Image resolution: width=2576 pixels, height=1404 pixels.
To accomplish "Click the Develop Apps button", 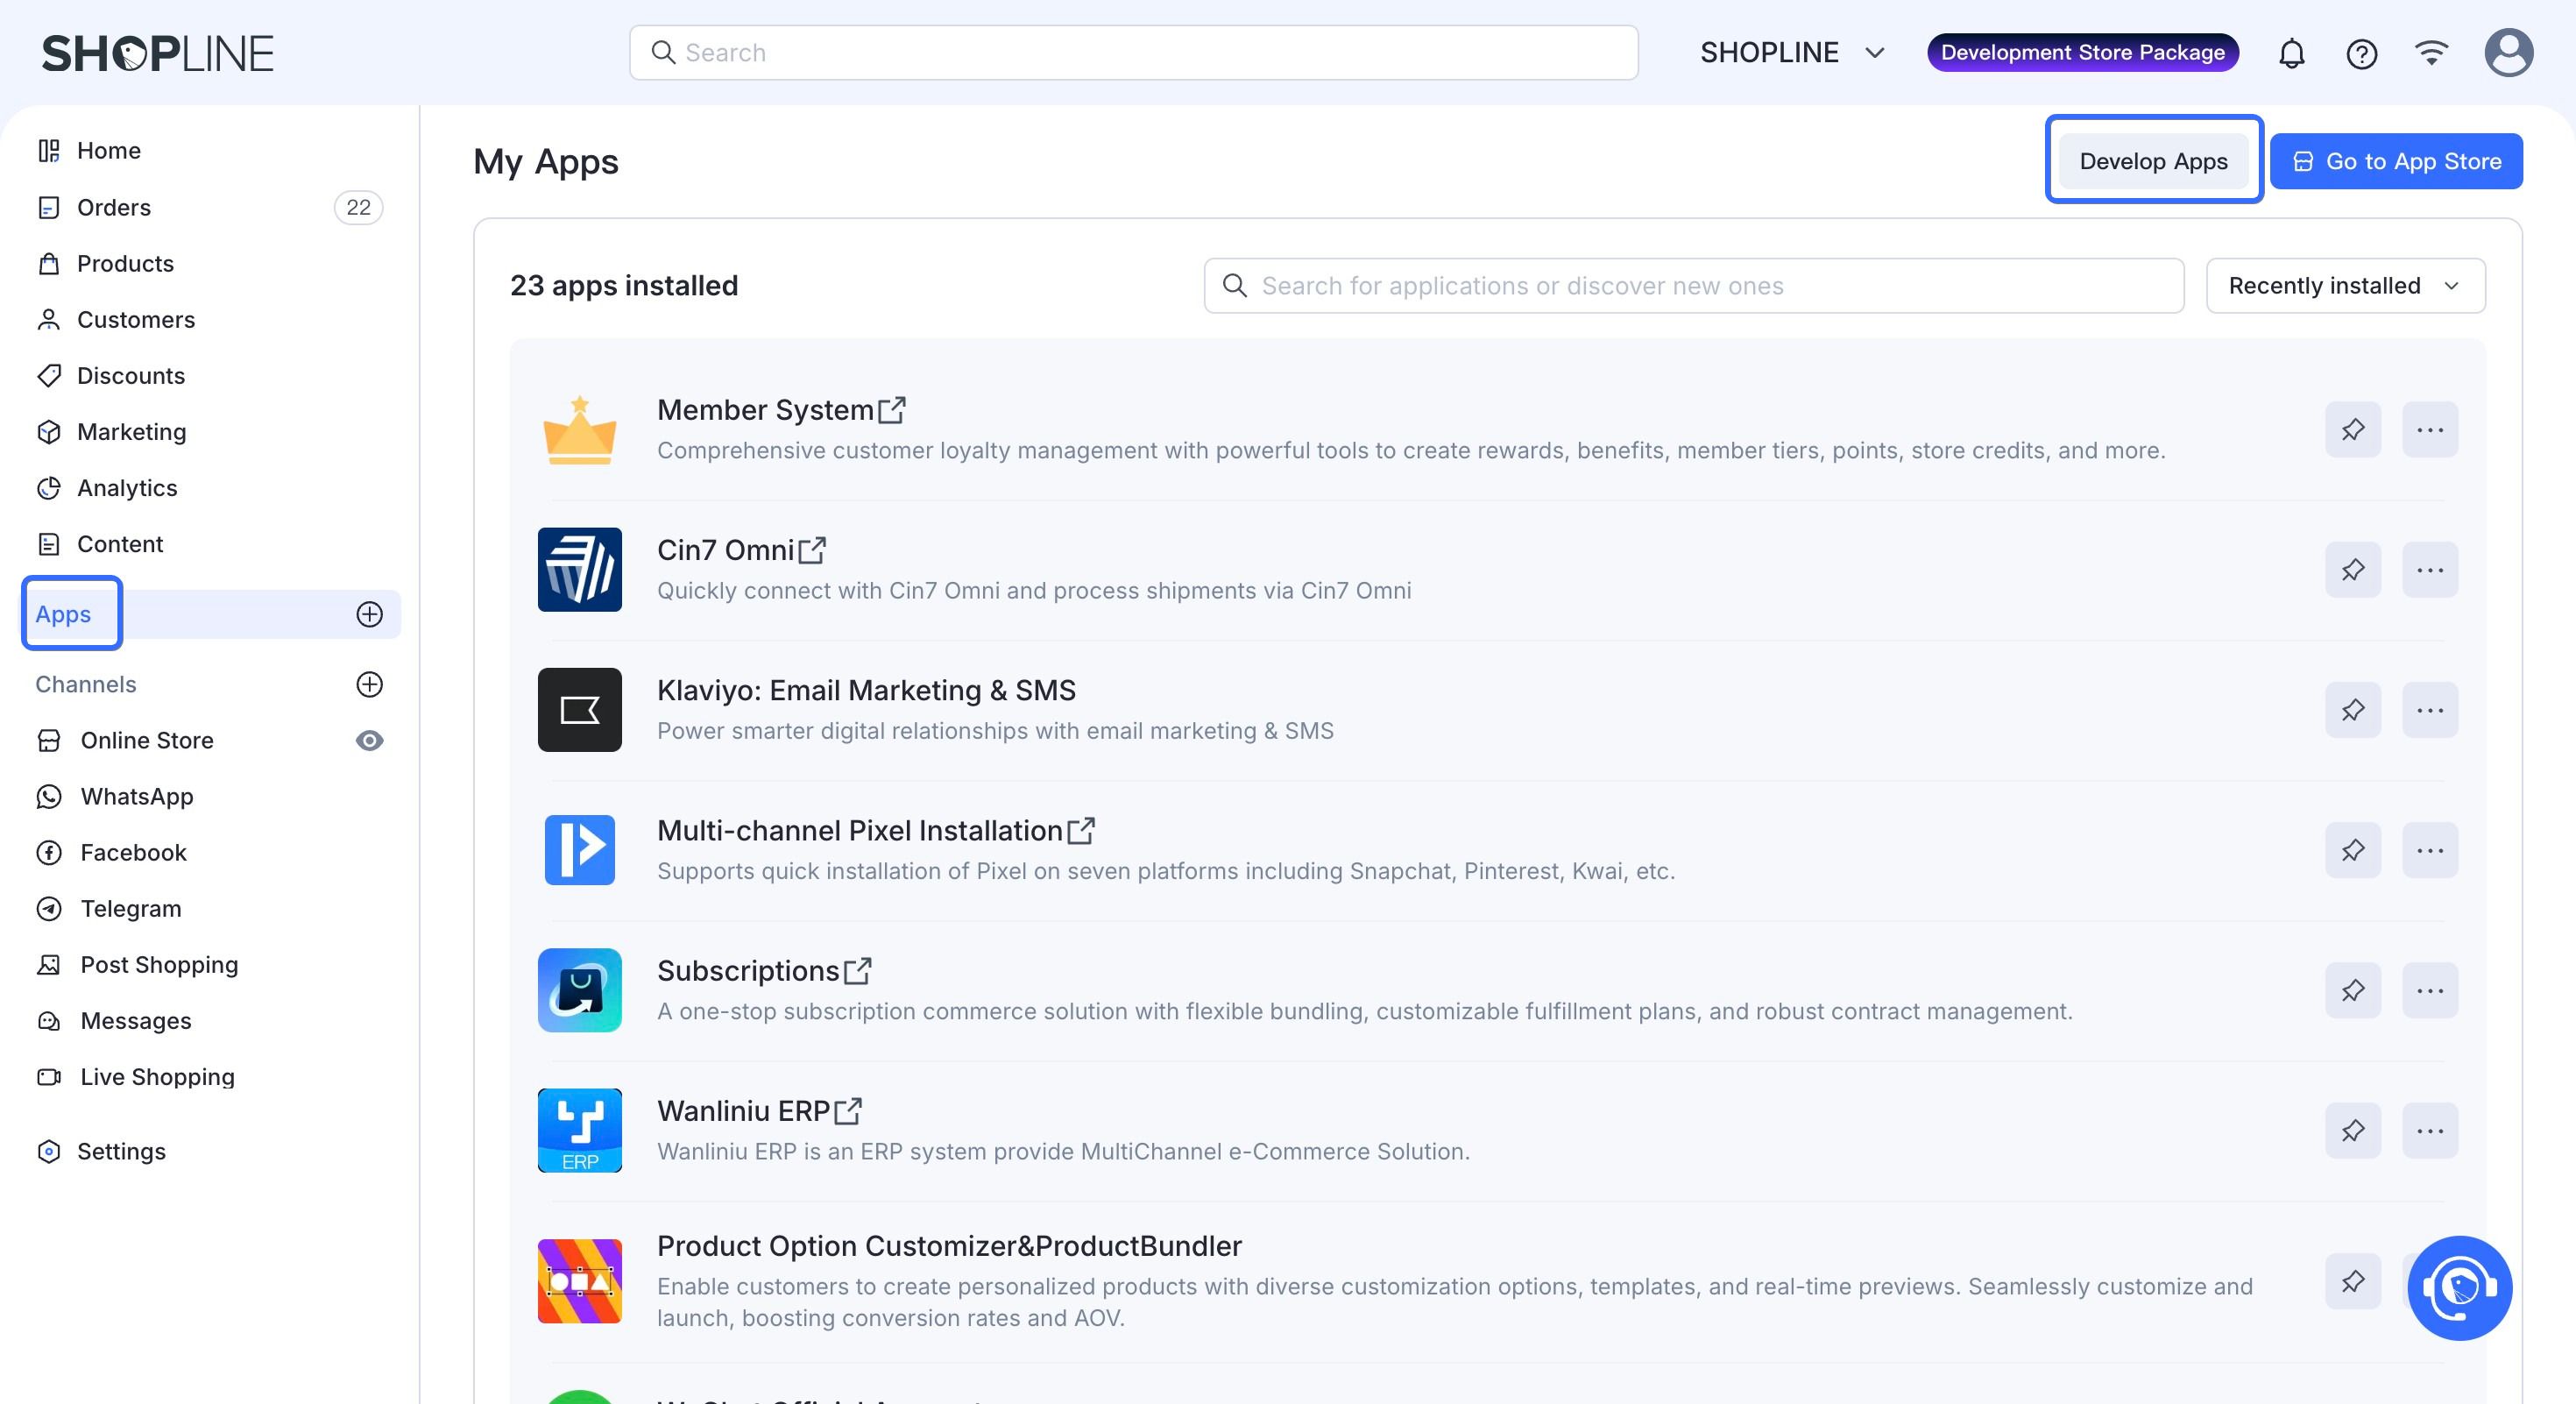I will 2154,161.
